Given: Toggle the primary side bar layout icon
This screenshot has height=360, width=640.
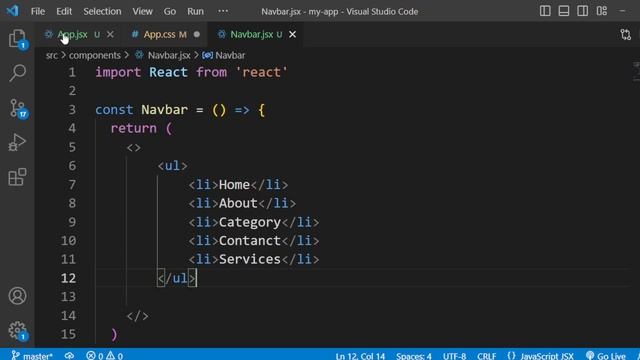Looking at the screenshot, I should click(545, 11).
